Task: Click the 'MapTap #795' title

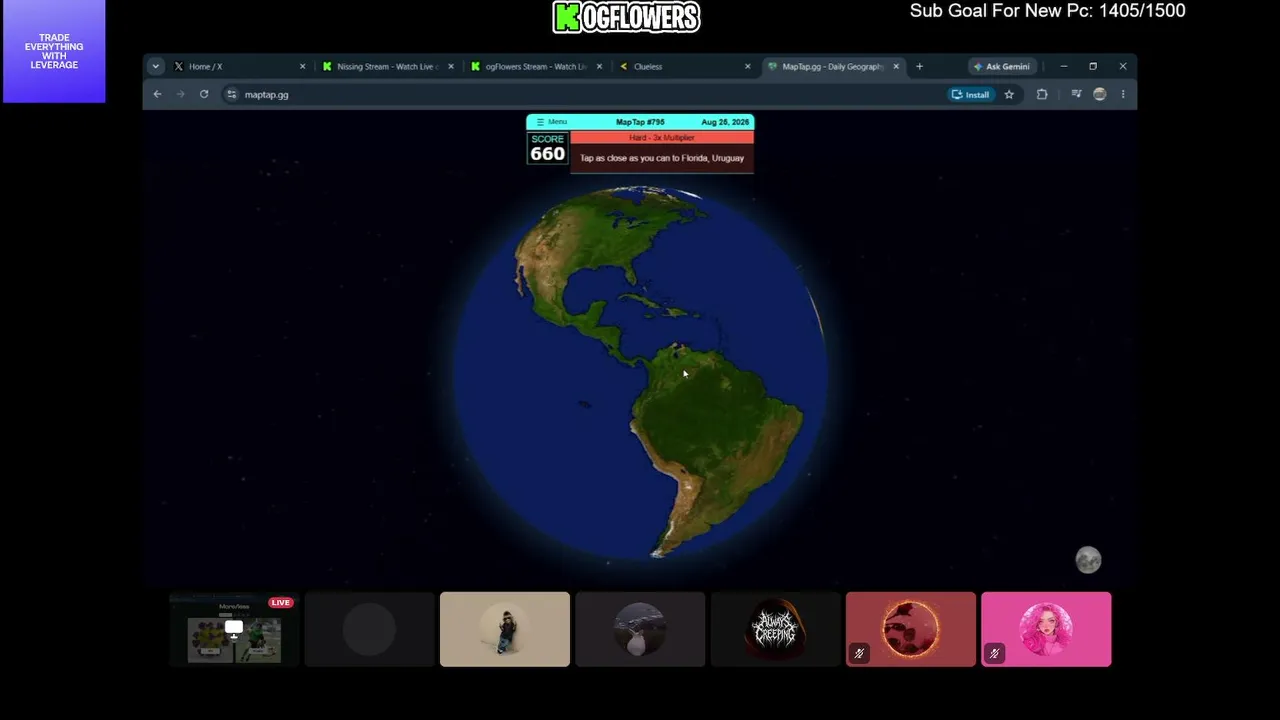Action: pyautogui.click(x=640, y=122)
